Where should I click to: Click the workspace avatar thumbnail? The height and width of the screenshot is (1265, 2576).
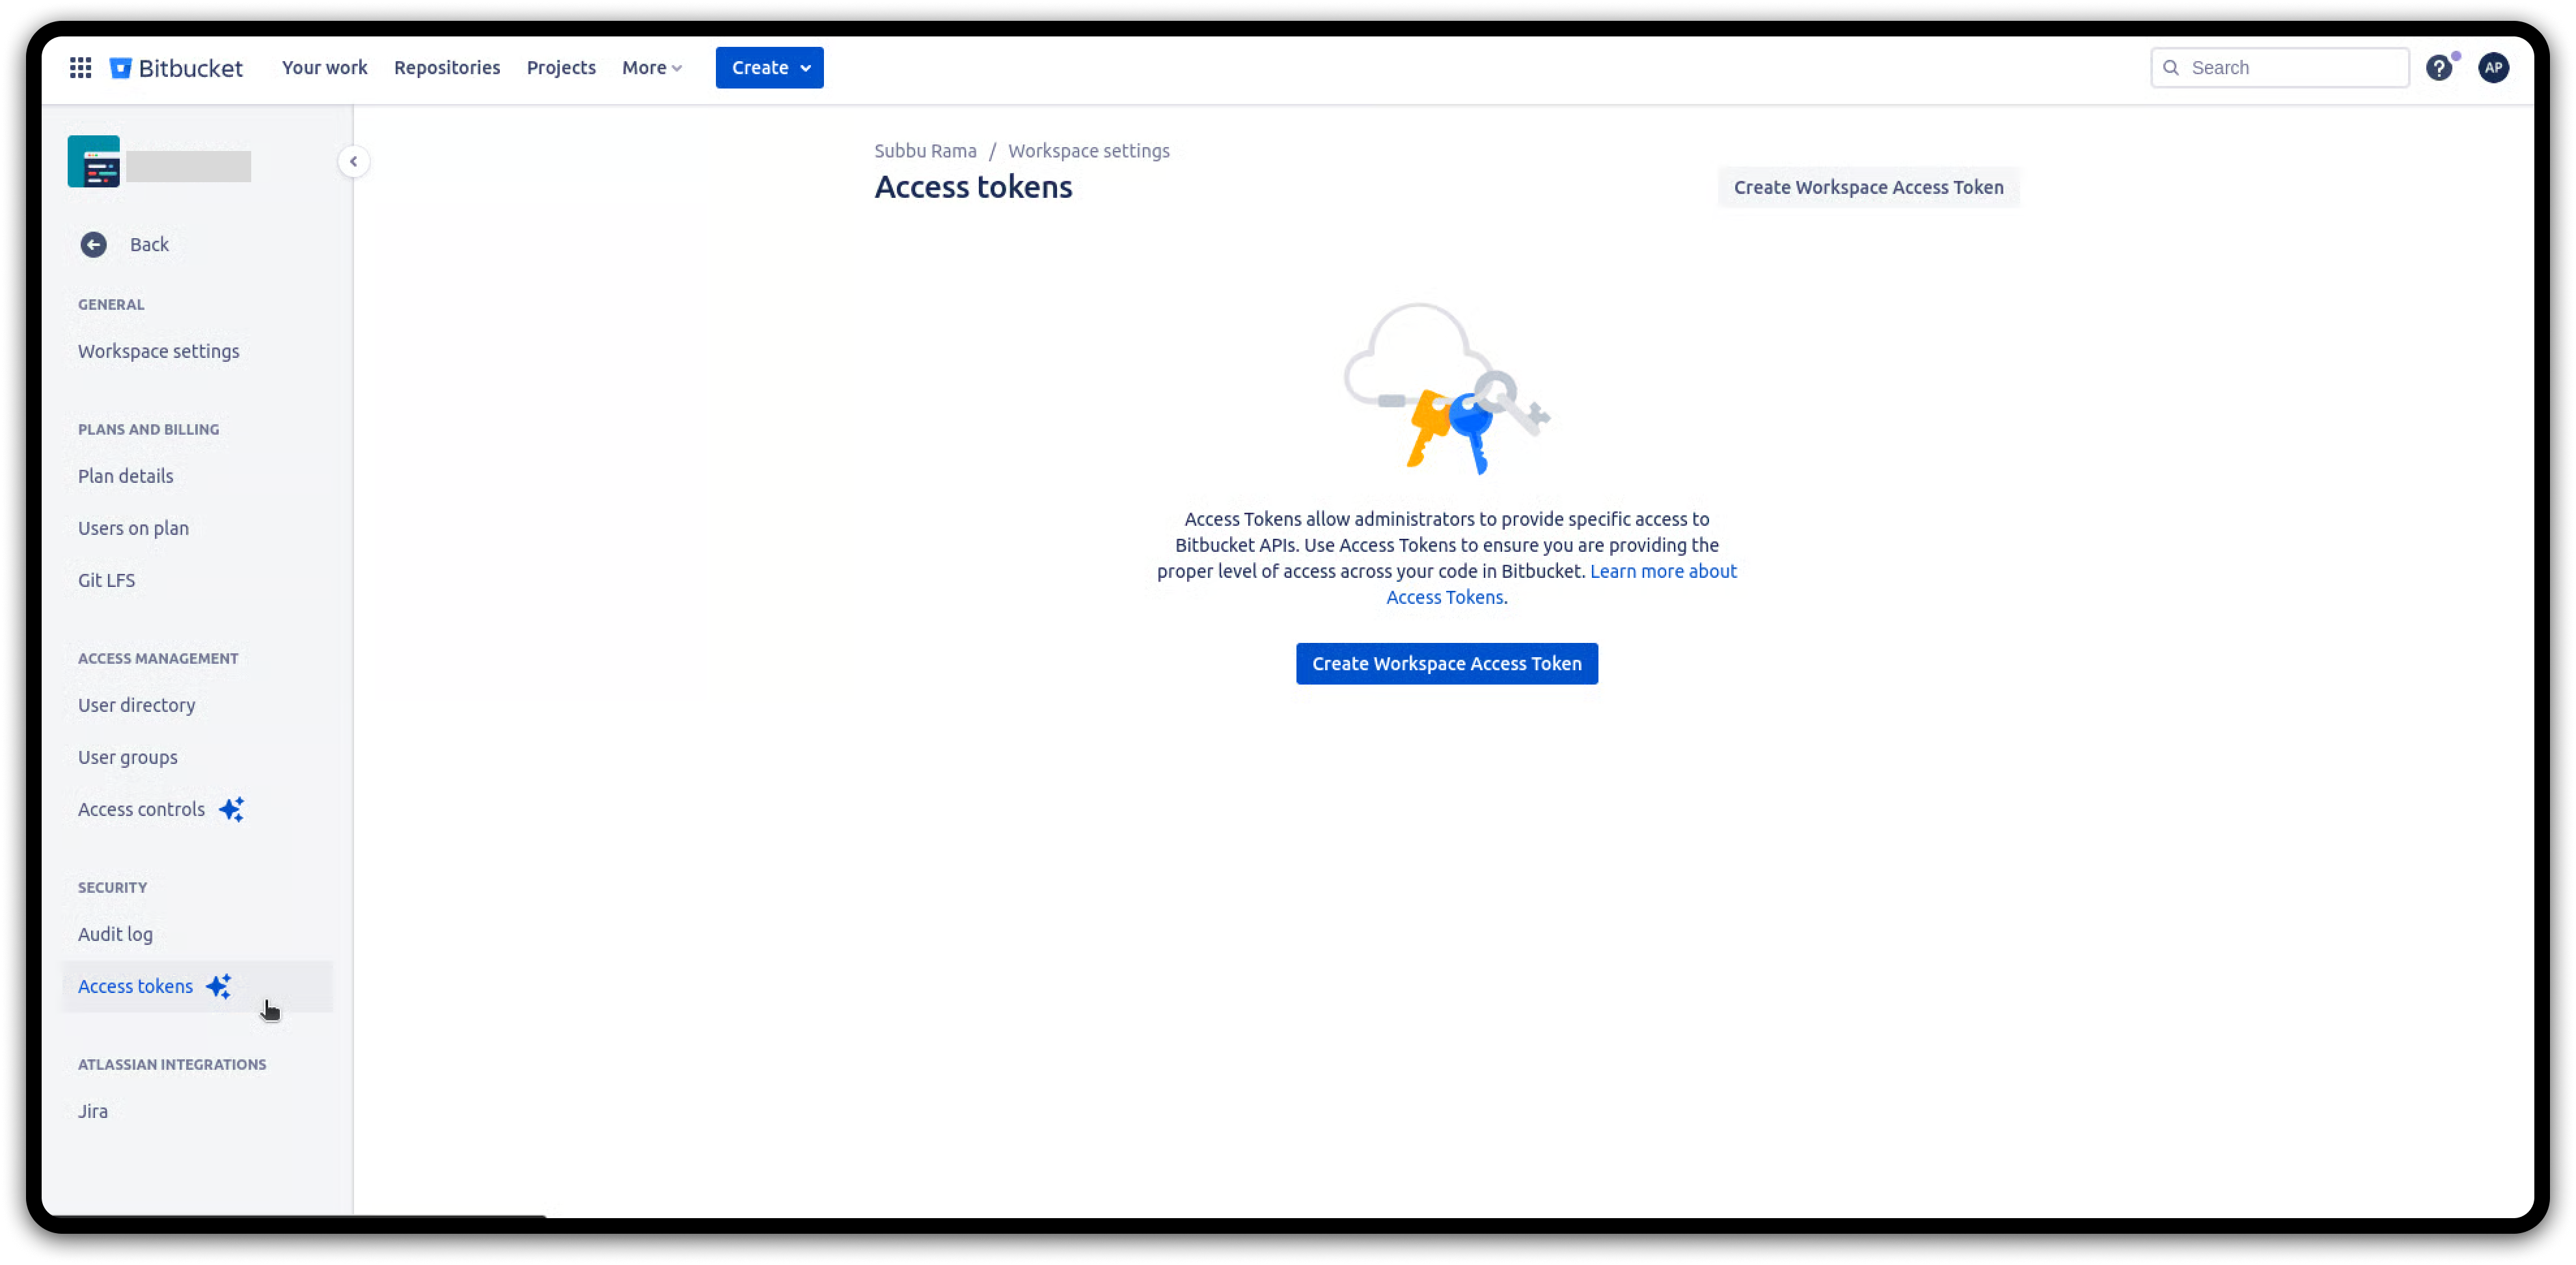pyautogui.click(x=94, y=162)
